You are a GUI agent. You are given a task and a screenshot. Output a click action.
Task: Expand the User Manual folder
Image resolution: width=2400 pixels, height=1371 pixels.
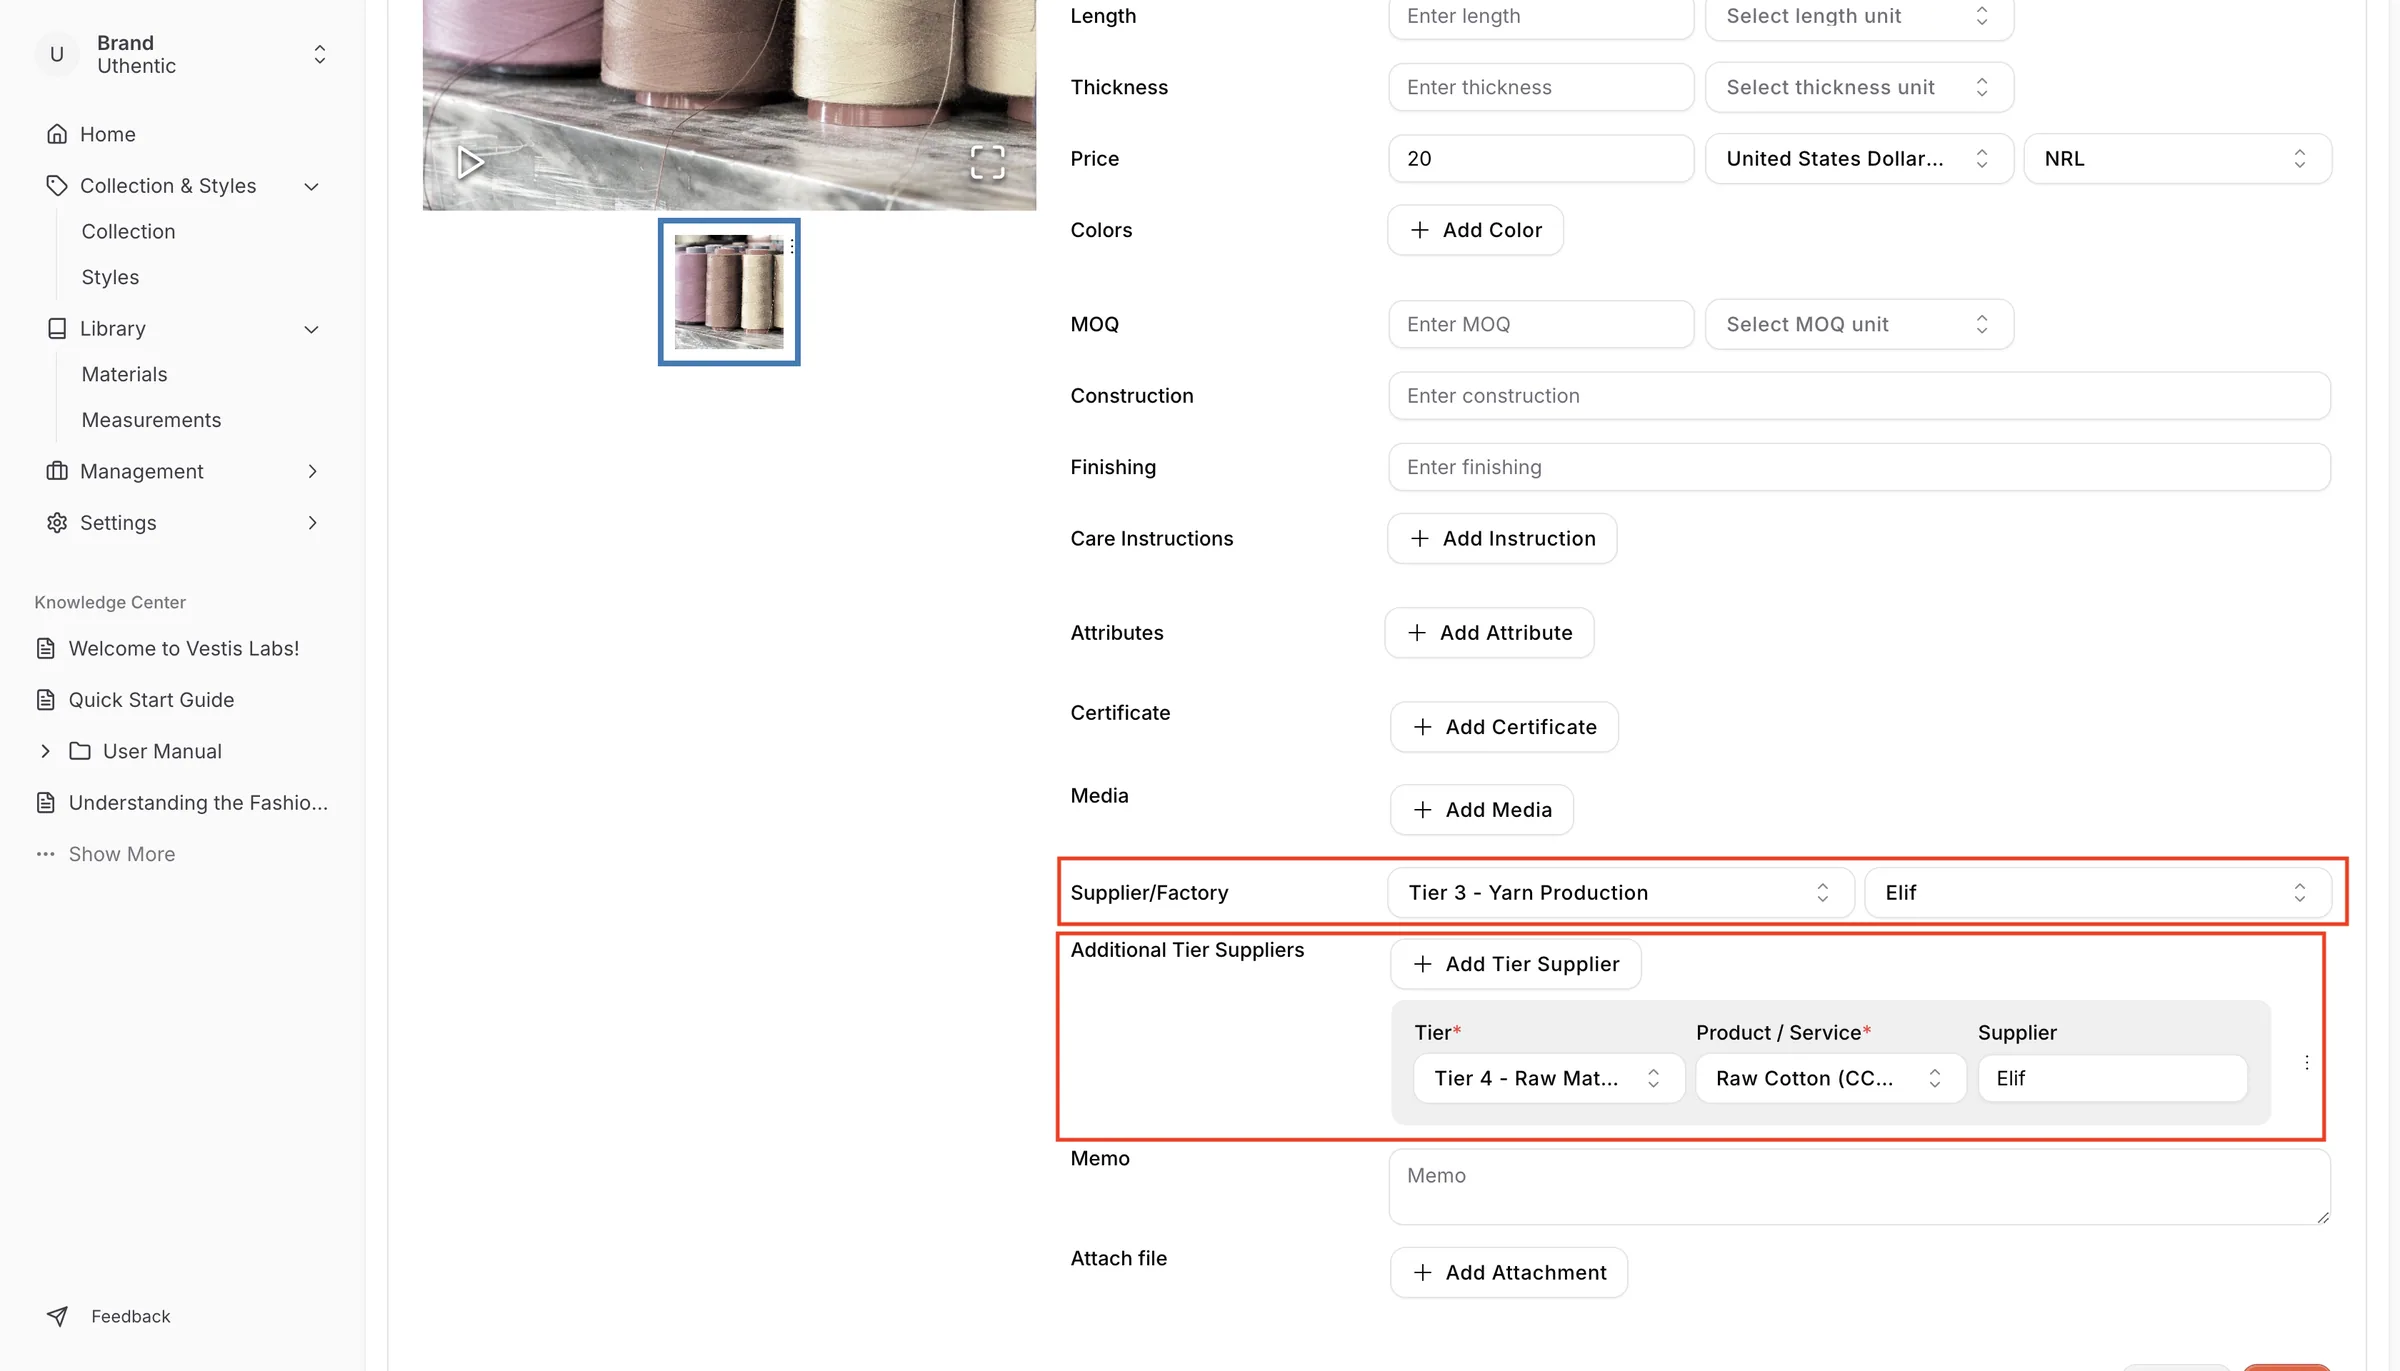click(x=45, y=751)
